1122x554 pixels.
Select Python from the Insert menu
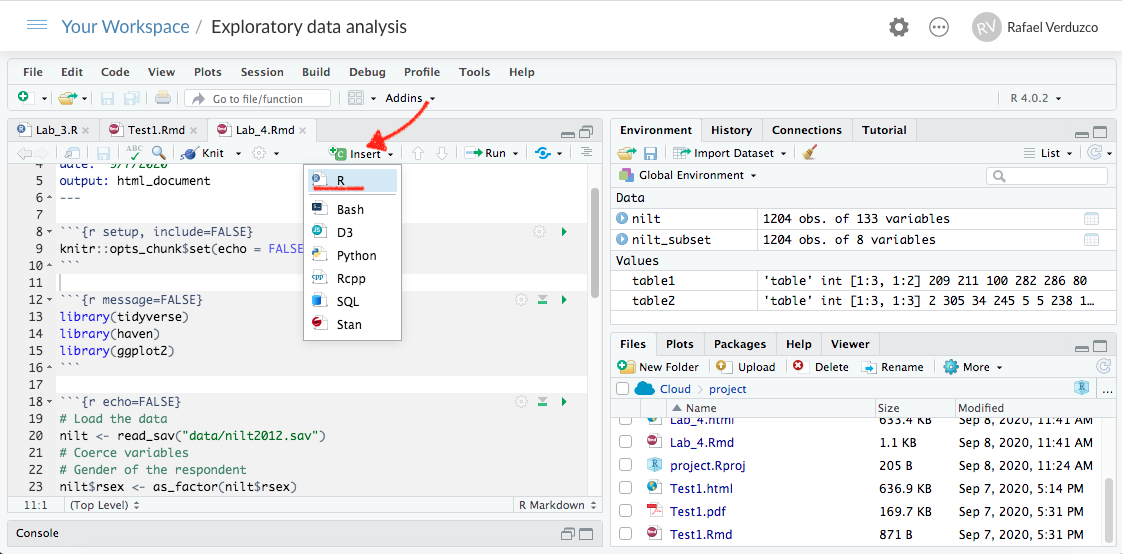pos(356,256)
